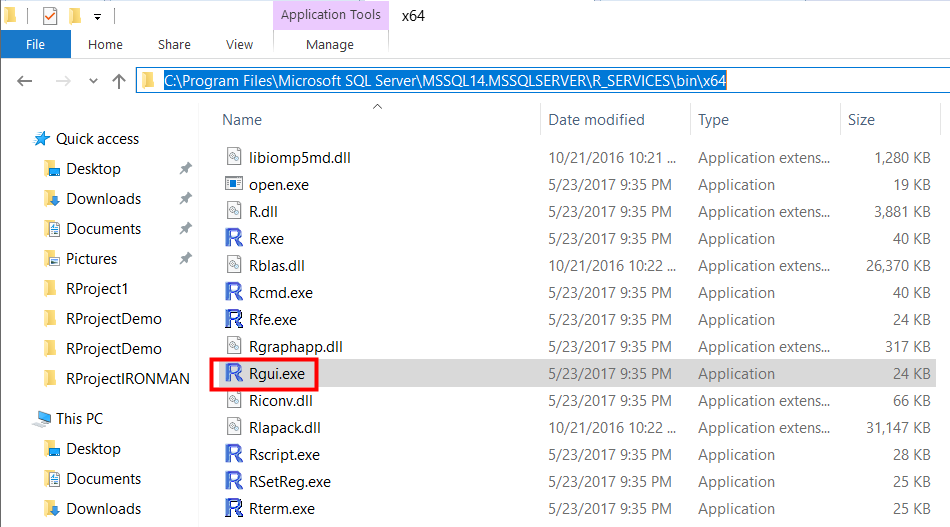Click the 26,370 KB size of Rblas.dll
950x527 pixels.
point(898,265)
